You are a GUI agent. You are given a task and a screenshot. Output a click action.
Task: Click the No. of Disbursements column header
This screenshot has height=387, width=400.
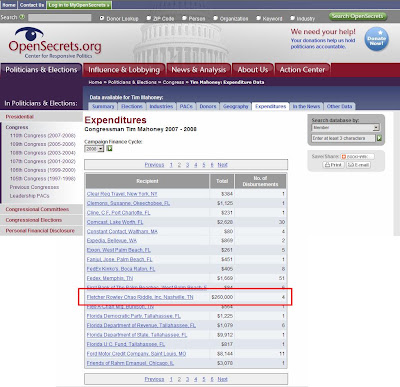pos(260,181)
